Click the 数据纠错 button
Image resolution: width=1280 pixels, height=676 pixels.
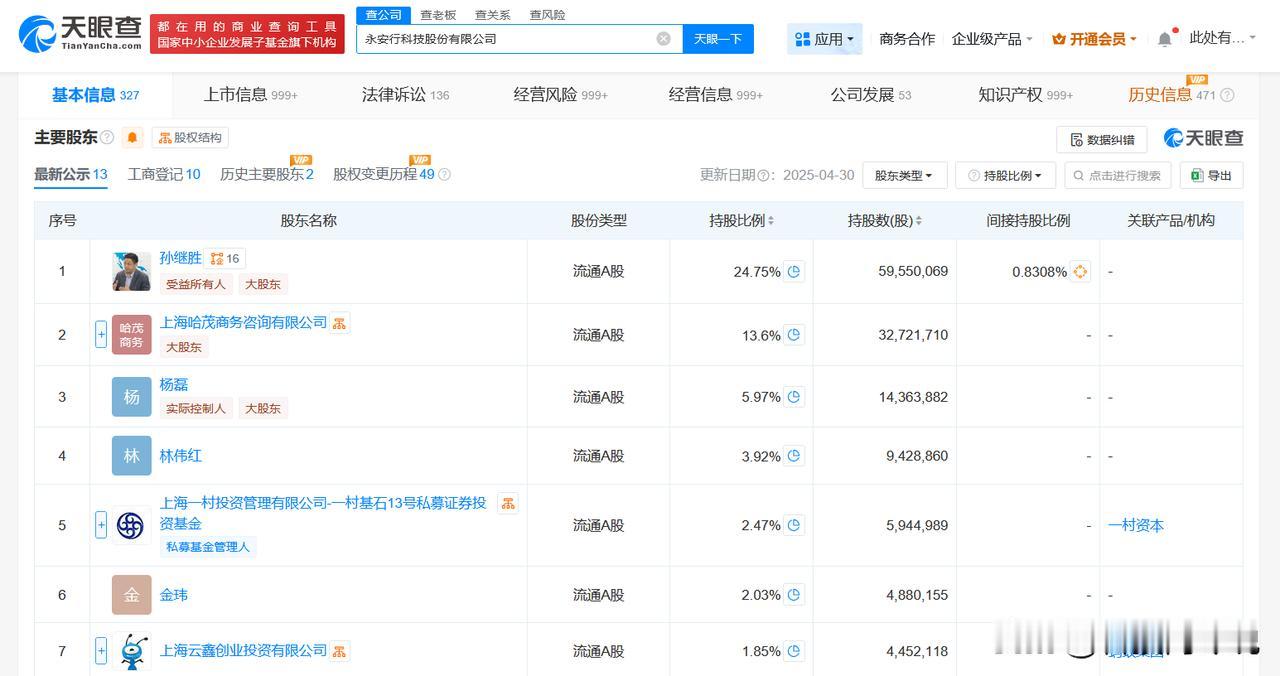coord(1102,140)
